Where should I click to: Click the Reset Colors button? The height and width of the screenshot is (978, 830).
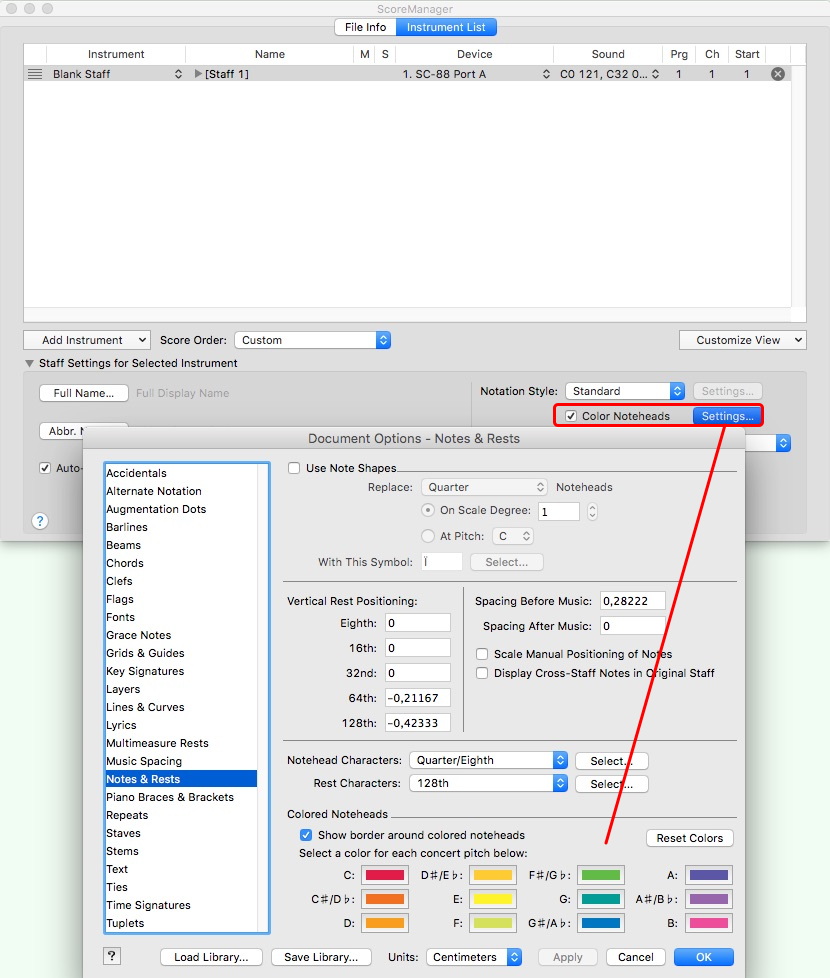pyautogui.click(x=690, y=838)
